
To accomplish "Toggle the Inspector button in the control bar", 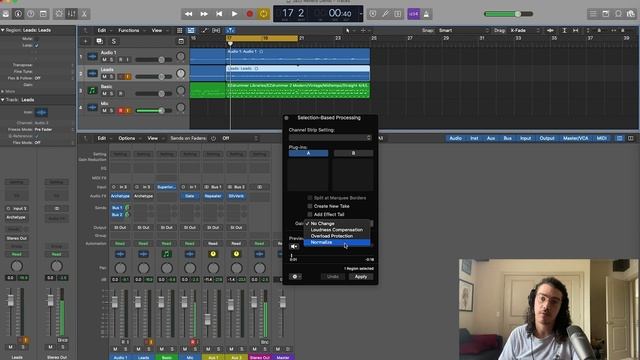I will (x=18, y=14).
